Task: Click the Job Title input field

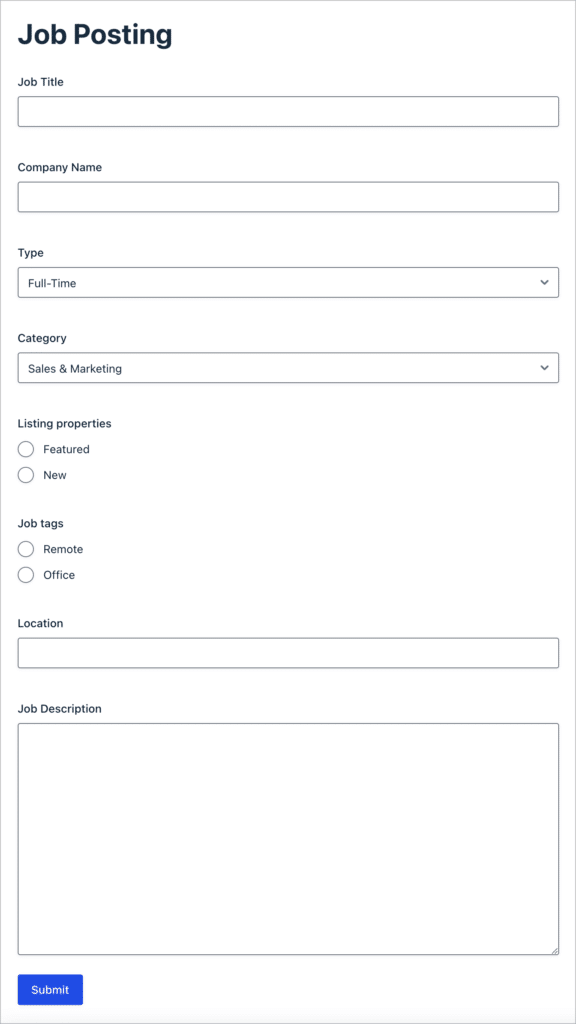Action: coord(288,112)
